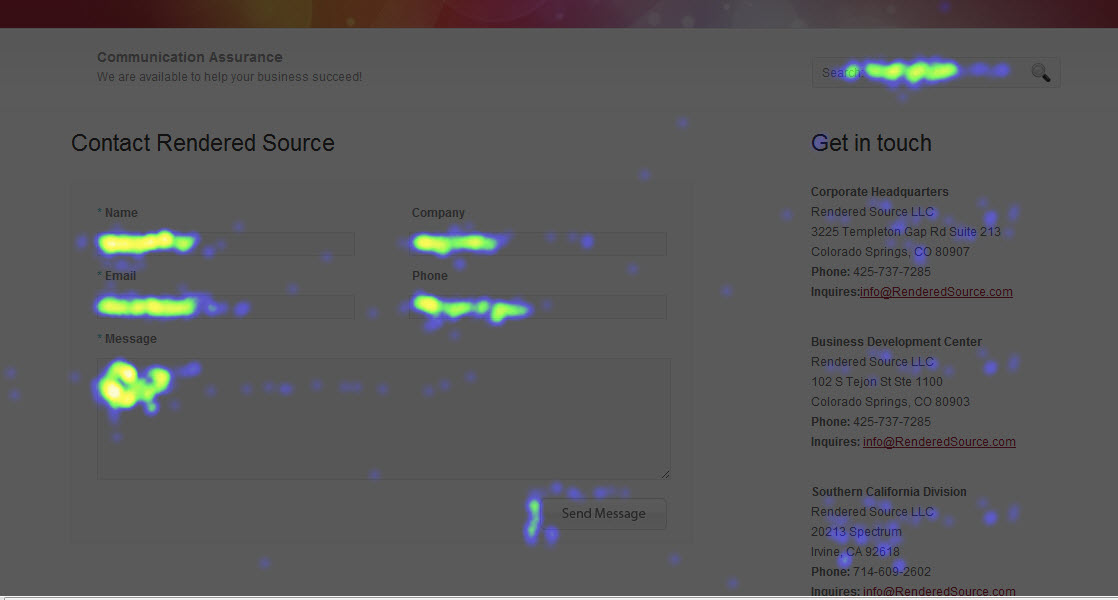
Task: Click the Get in touch heading
Action: click(871, 143)
